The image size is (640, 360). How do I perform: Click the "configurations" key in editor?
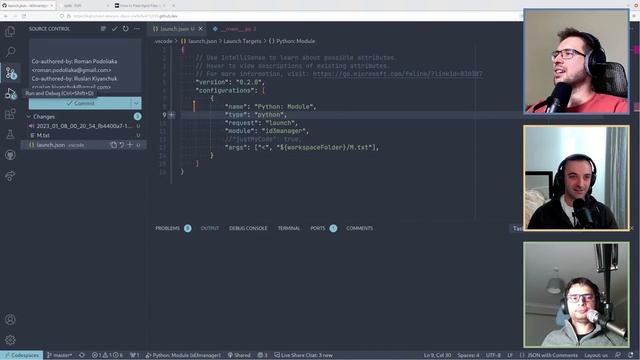(224, 90)
